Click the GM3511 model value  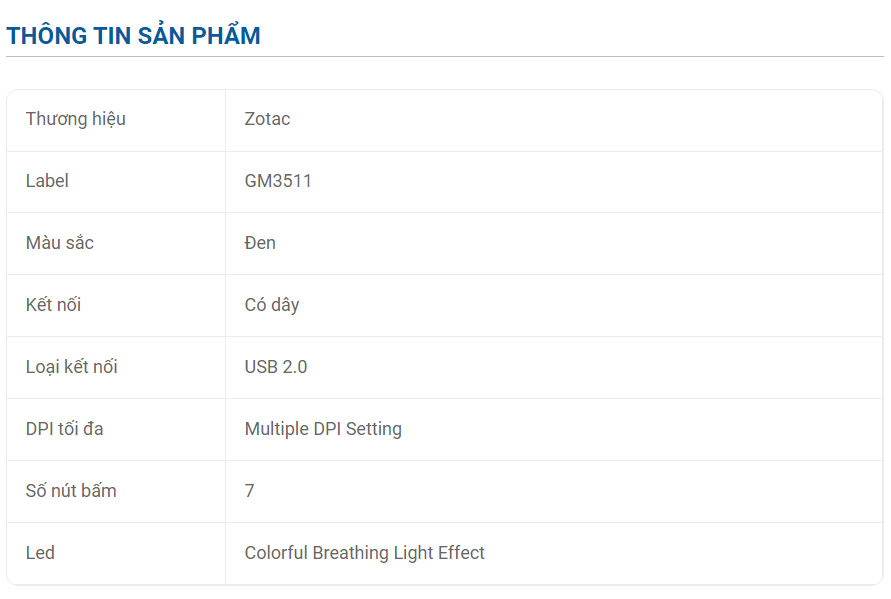(278, 181)
